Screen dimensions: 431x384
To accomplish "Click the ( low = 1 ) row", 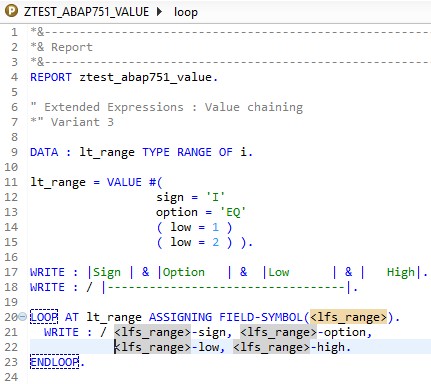I will point(194,227).
